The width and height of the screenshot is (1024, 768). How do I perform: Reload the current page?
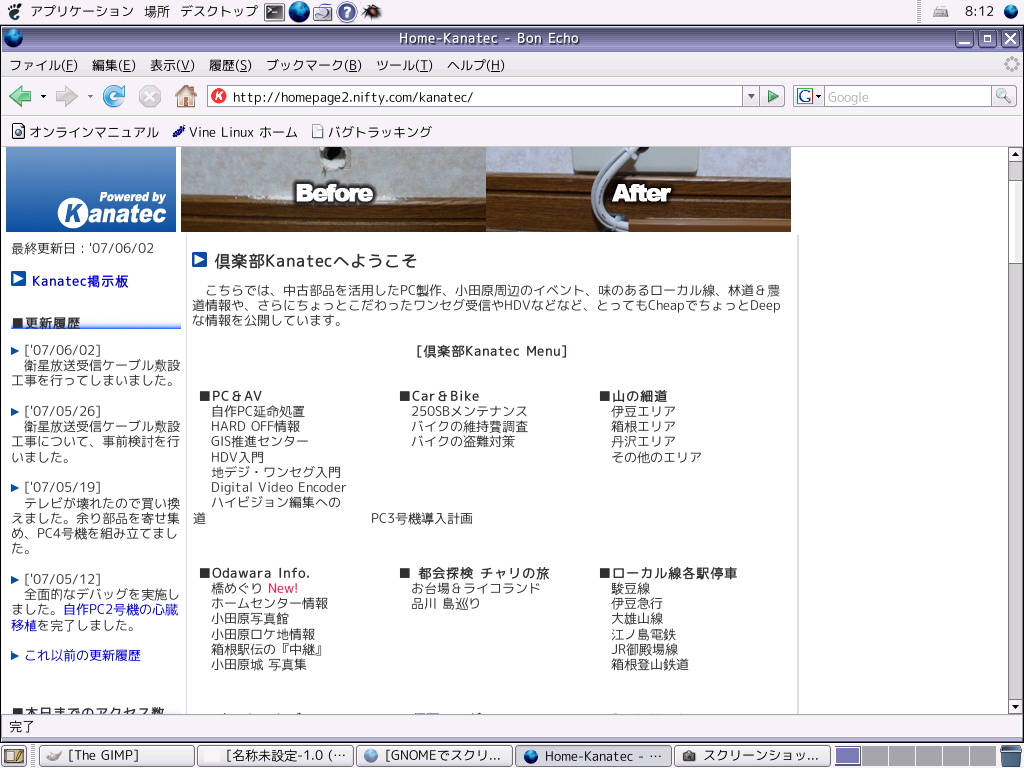pos(114,97)
